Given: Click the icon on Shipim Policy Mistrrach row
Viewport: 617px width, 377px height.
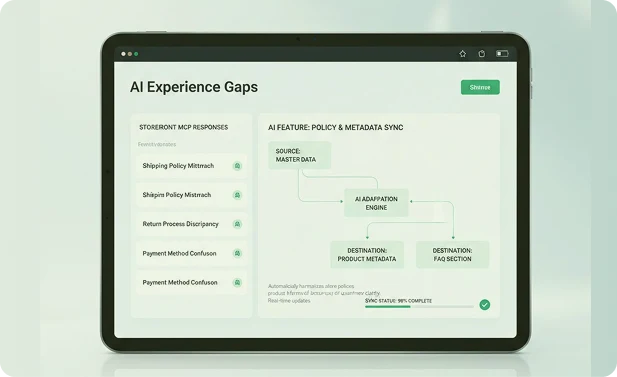Looking at the screenshot, I should coord(237,195).
